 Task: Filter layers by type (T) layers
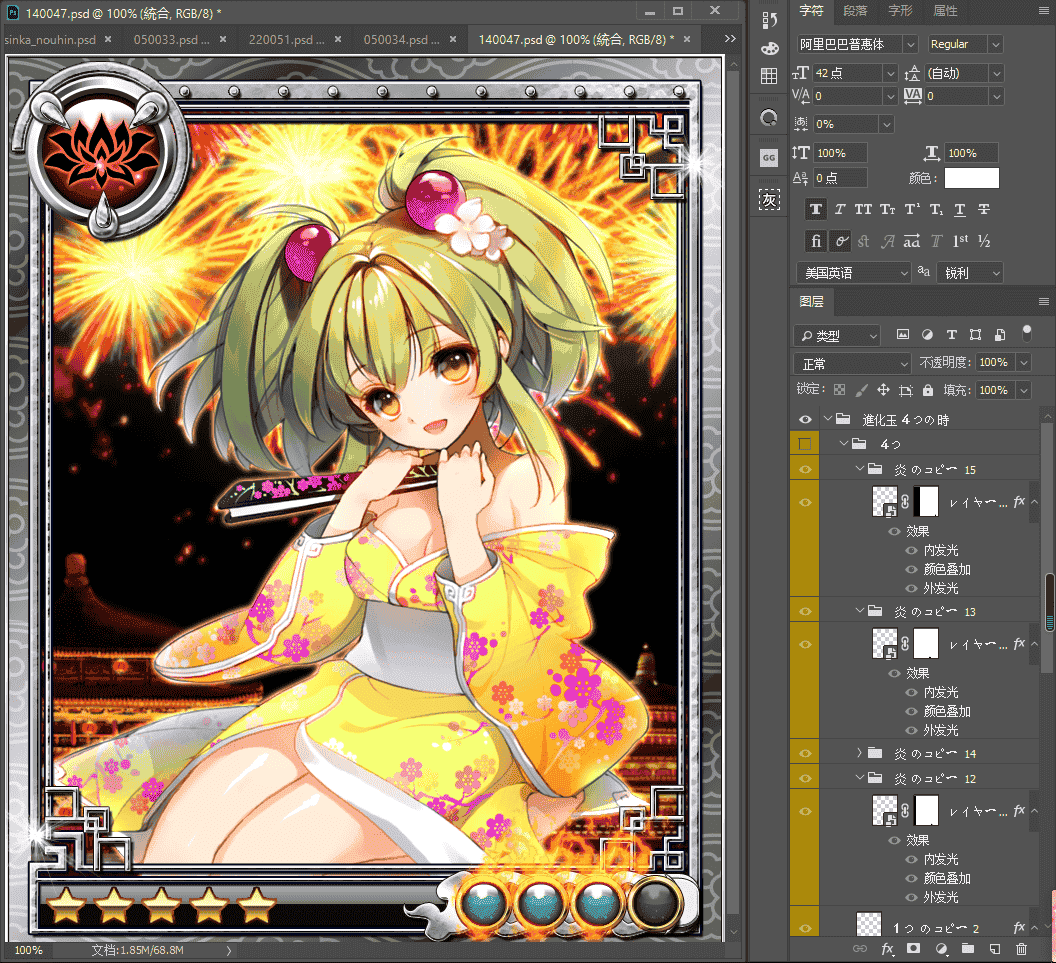tap(952, 335)
